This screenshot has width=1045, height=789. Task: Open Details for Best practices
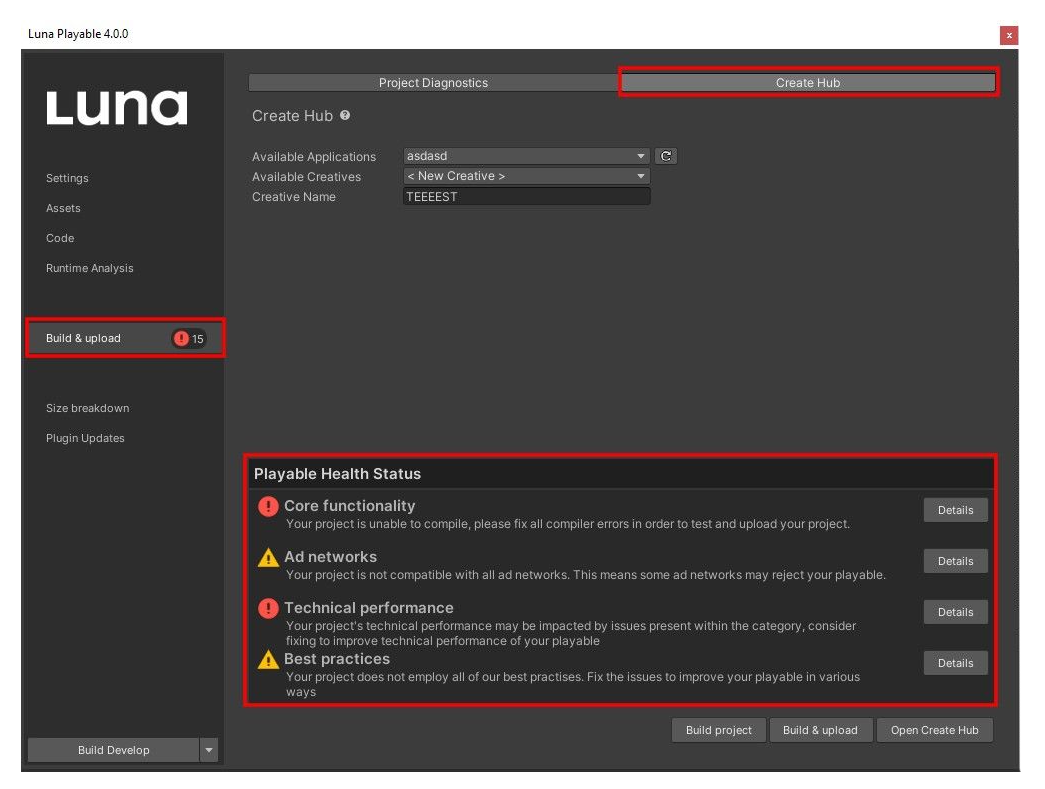tap(956, 663)
